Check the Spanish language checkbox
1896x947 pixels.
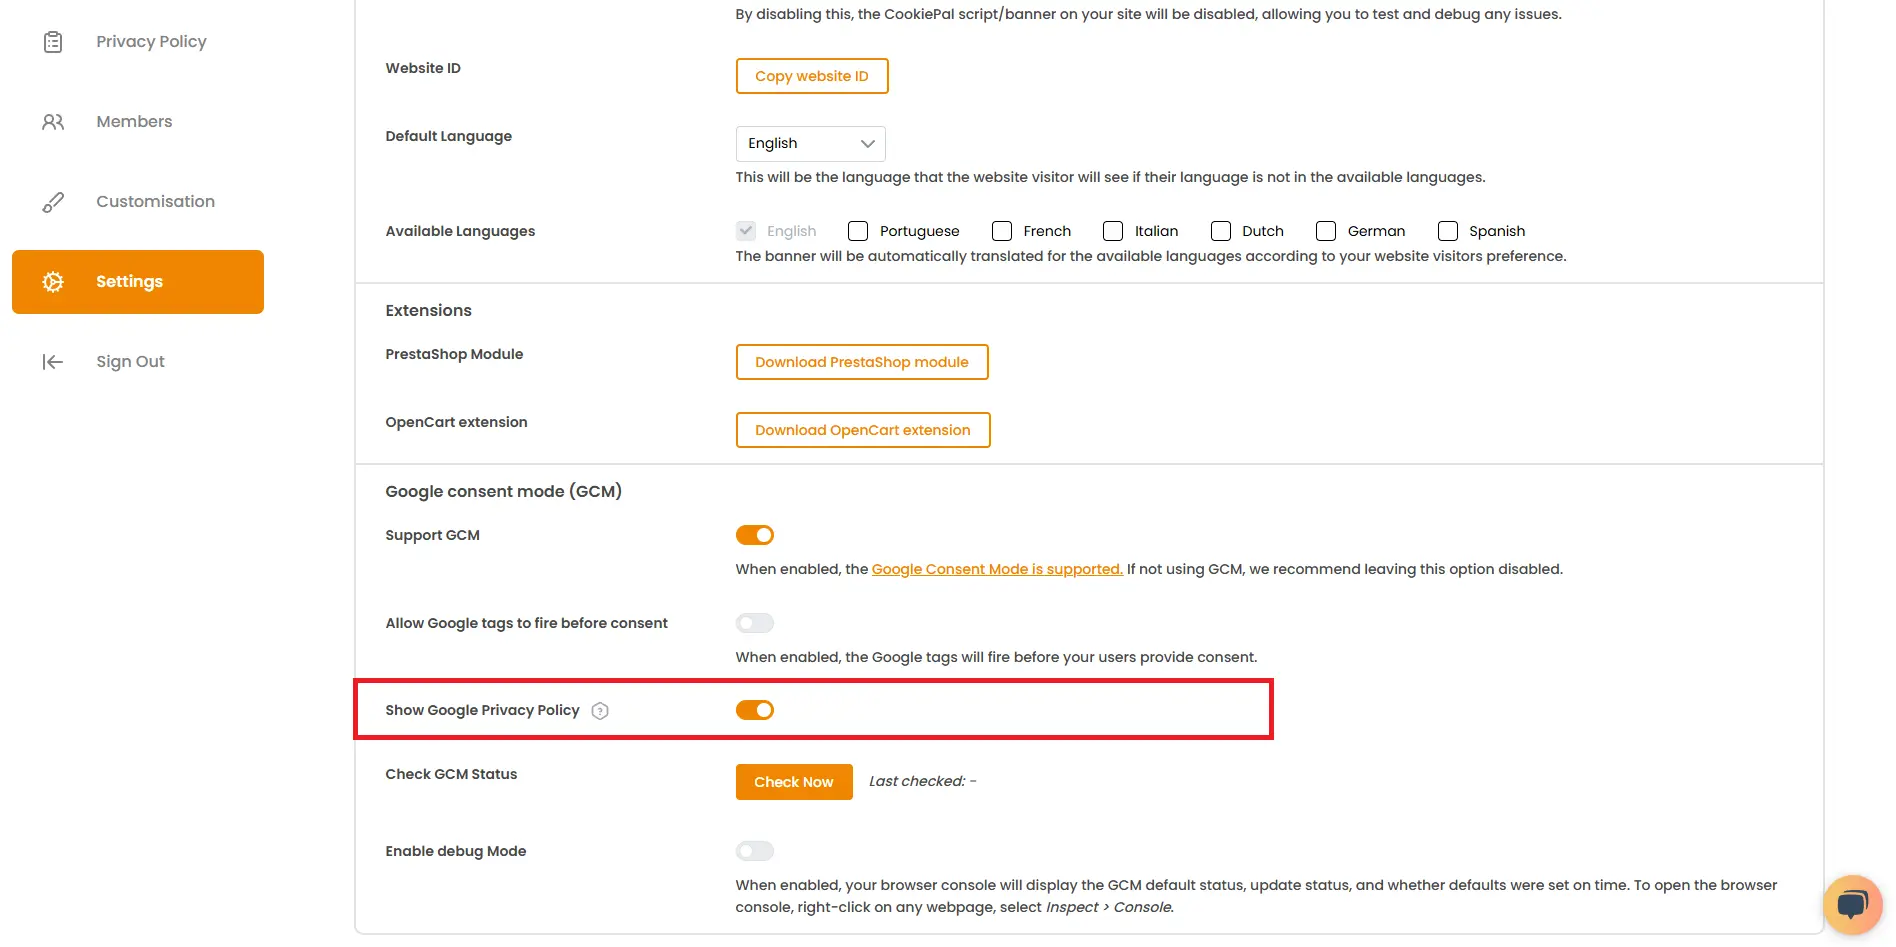coord(1448,230)
